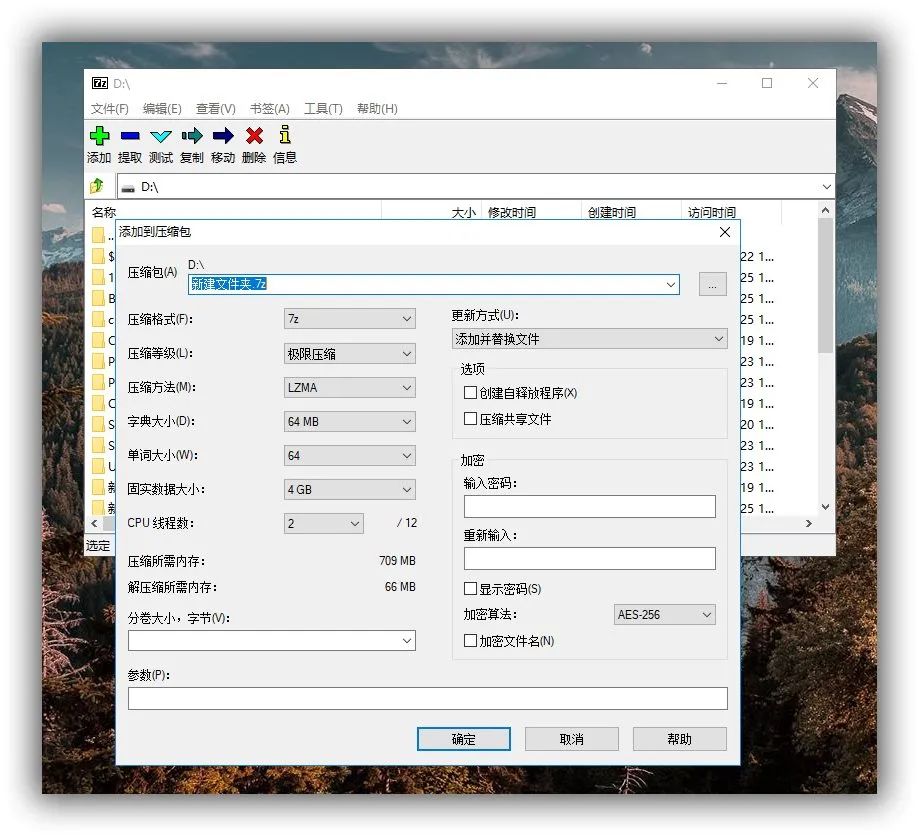Toggle the 显示密码 checkbox
The width and height of the screenshot is (919, 836).
tap(471, 589)
